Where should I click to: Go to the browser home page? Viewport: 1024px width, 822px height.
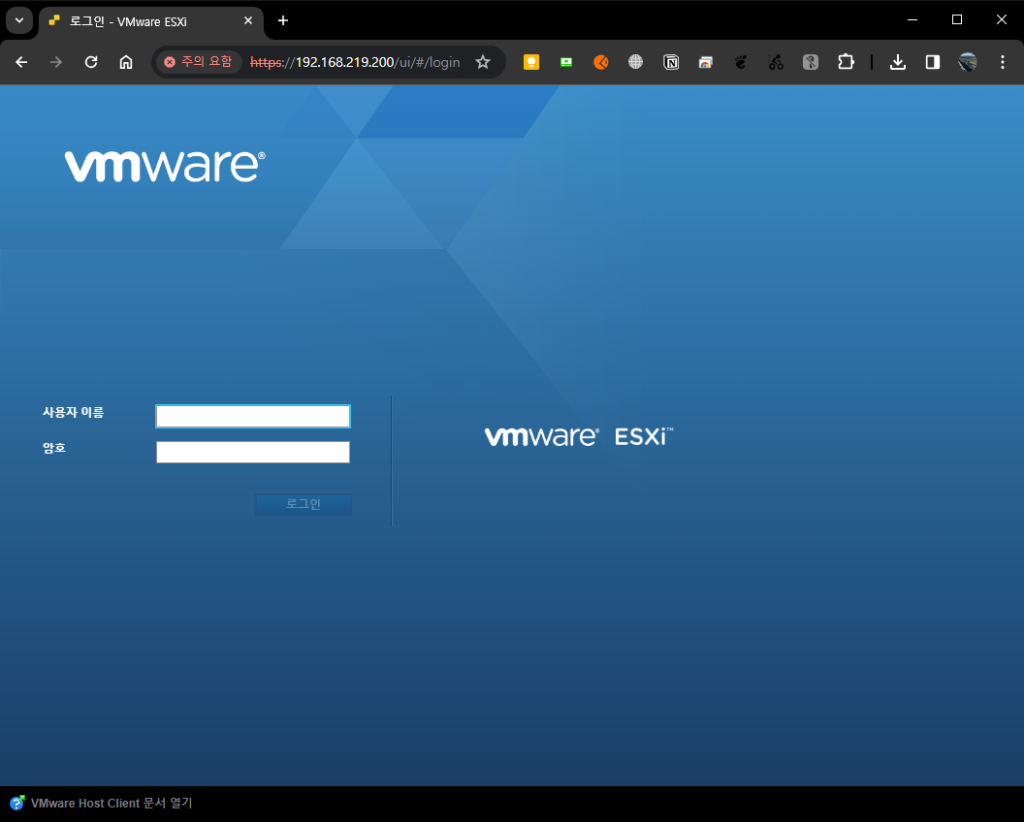[x=126, y=62]
